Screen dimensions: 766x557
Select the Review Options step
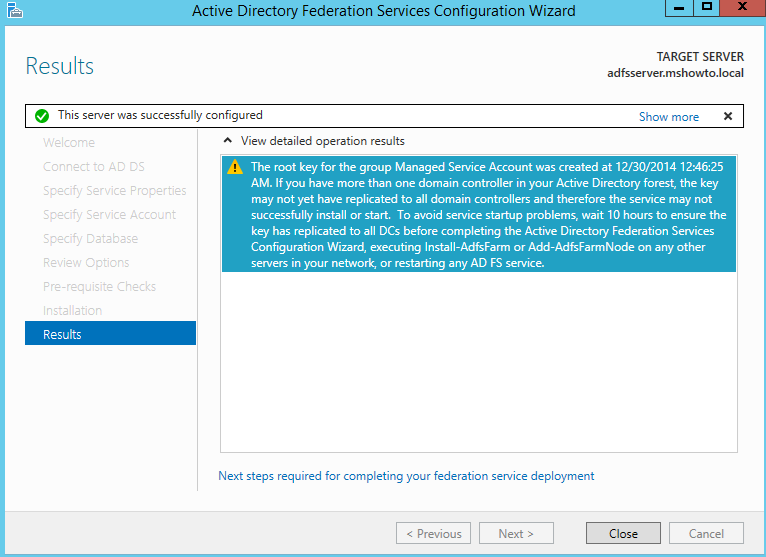[86, 262]
